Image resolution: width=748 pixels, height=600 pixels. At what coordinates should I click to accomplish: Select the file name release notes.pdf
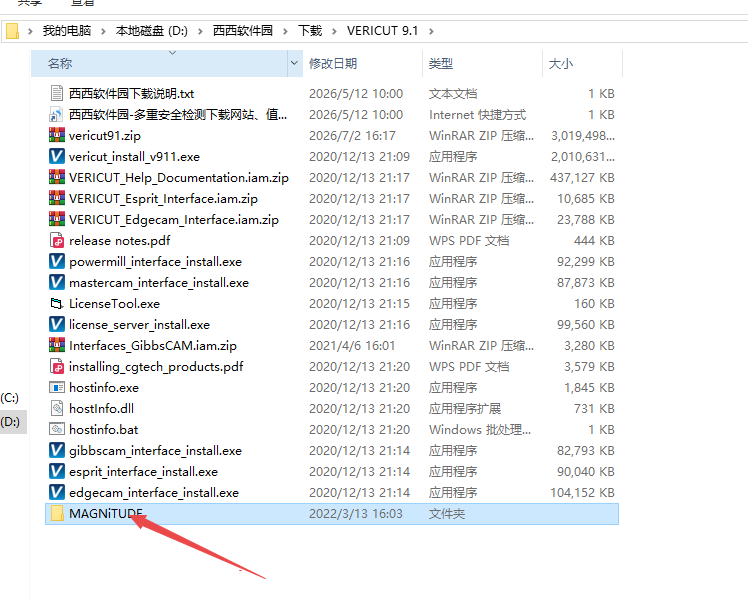point(120,241)
